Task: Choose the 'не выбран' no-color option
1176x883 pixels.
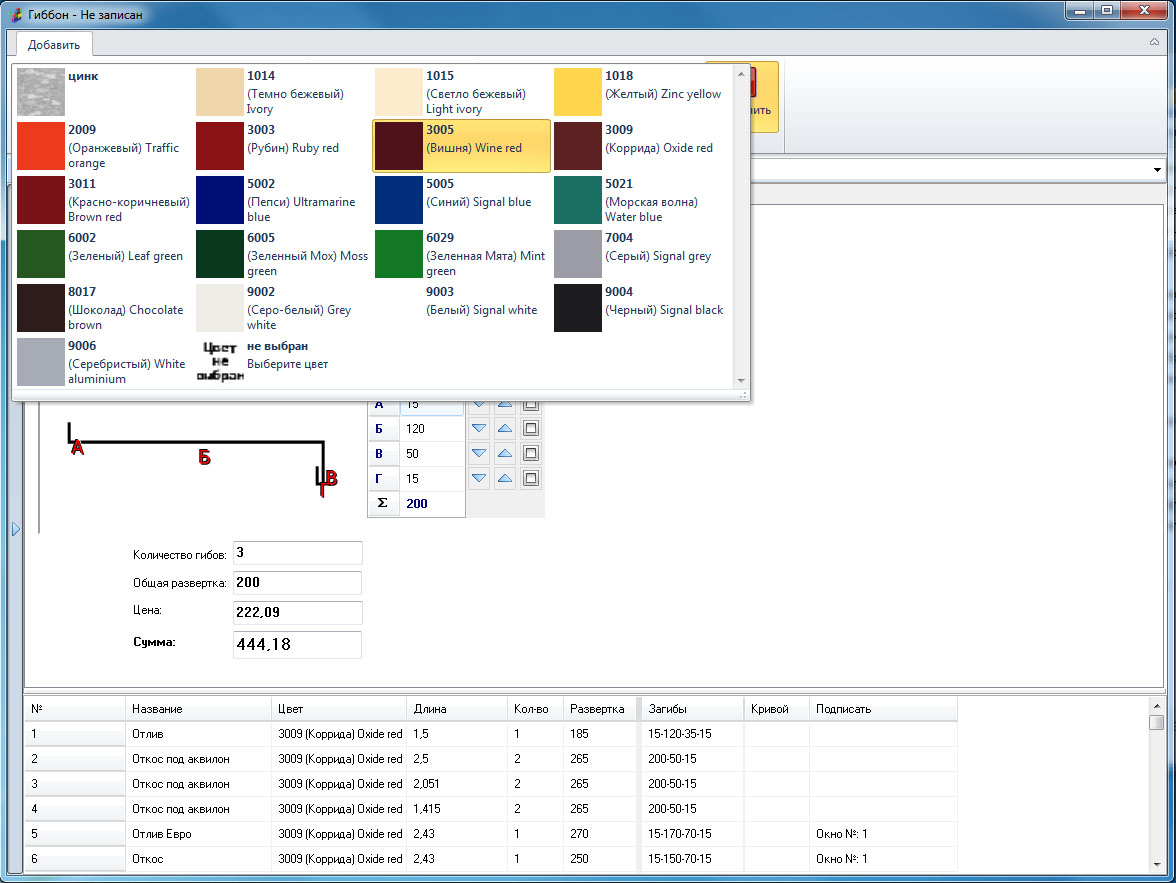Action: [x=282, y=362]
